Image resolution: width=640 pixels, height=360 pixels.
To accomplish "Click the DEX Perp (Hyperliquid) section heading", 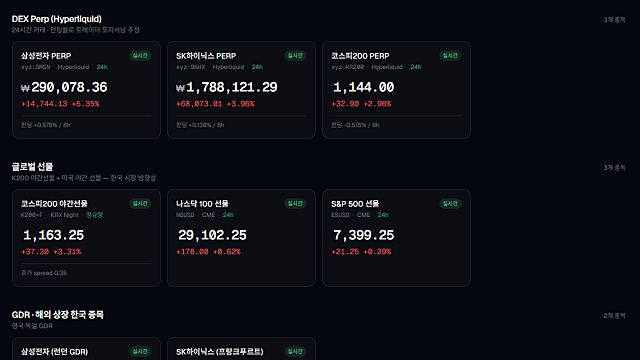I will click(x=56, y=19).
